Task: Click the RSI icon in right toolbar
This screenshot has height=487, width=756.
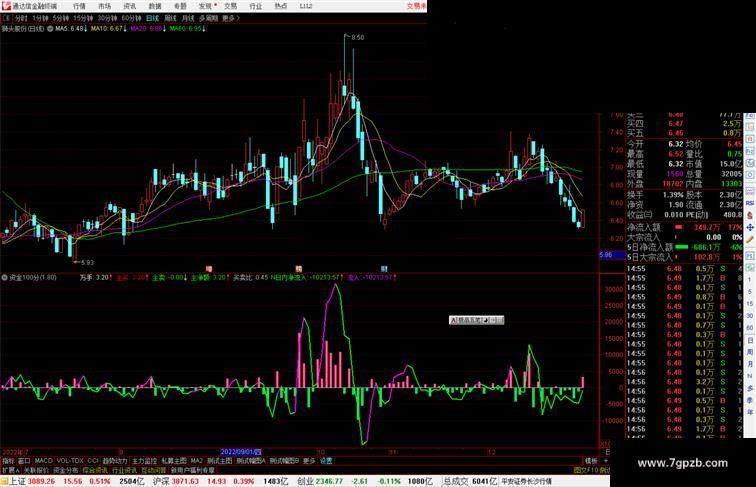Action: (750, 203)
